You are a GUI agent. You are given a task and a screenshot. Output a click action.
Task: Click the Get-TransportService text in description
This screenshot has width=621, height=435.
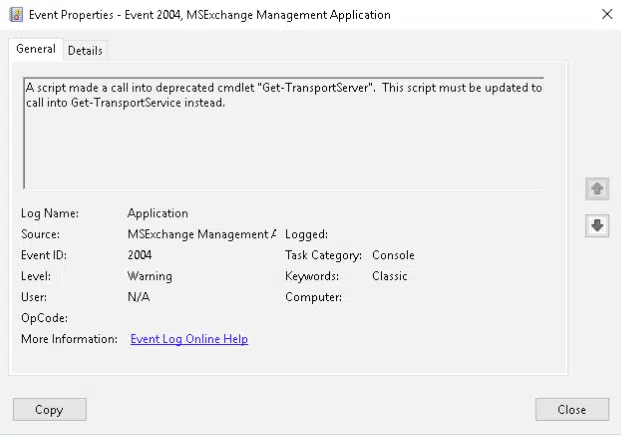126,103
